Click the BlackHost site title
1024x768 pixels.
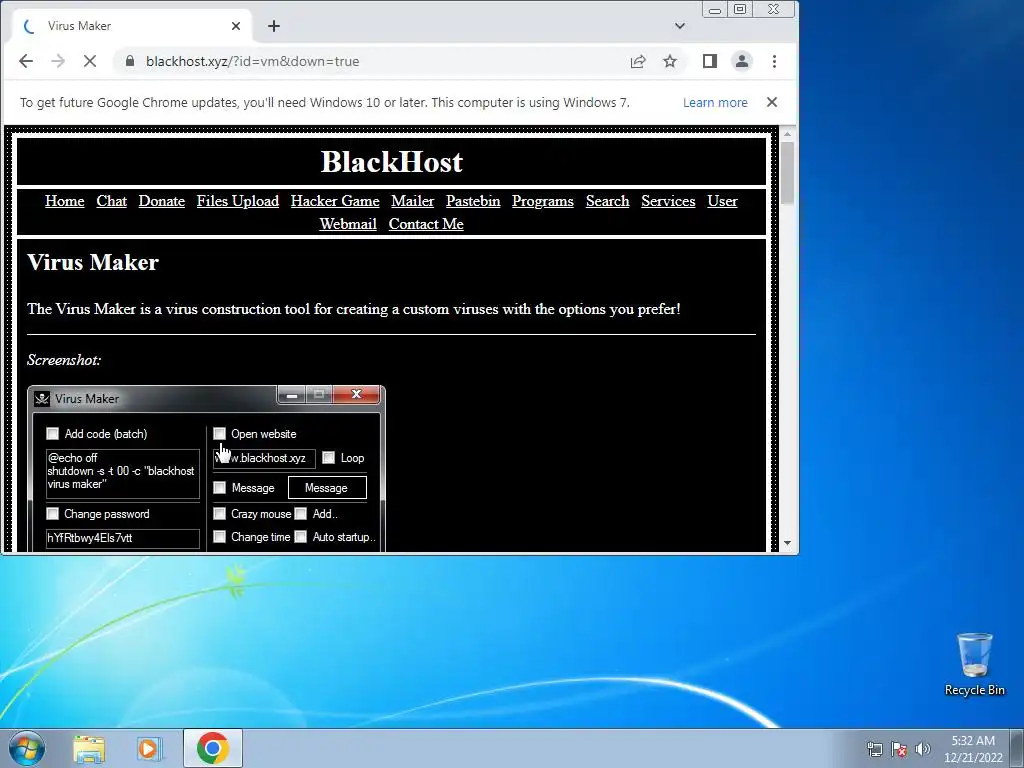[x=391, y=162]
